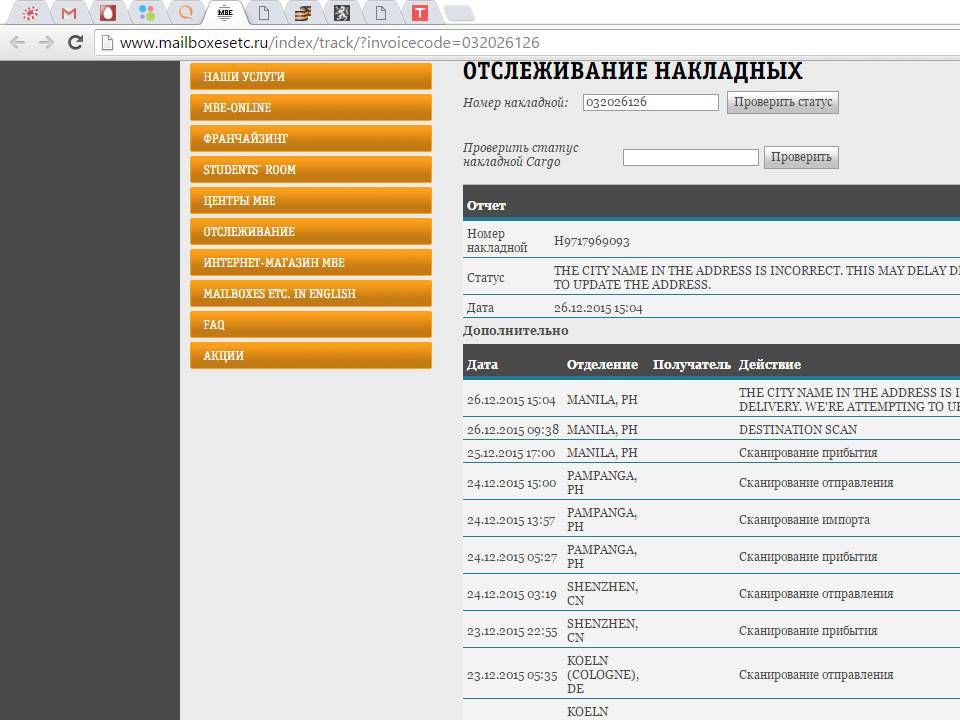Click Сканирование импорта action text
Screen dimensions: 960x720
[x=804, y=520]
